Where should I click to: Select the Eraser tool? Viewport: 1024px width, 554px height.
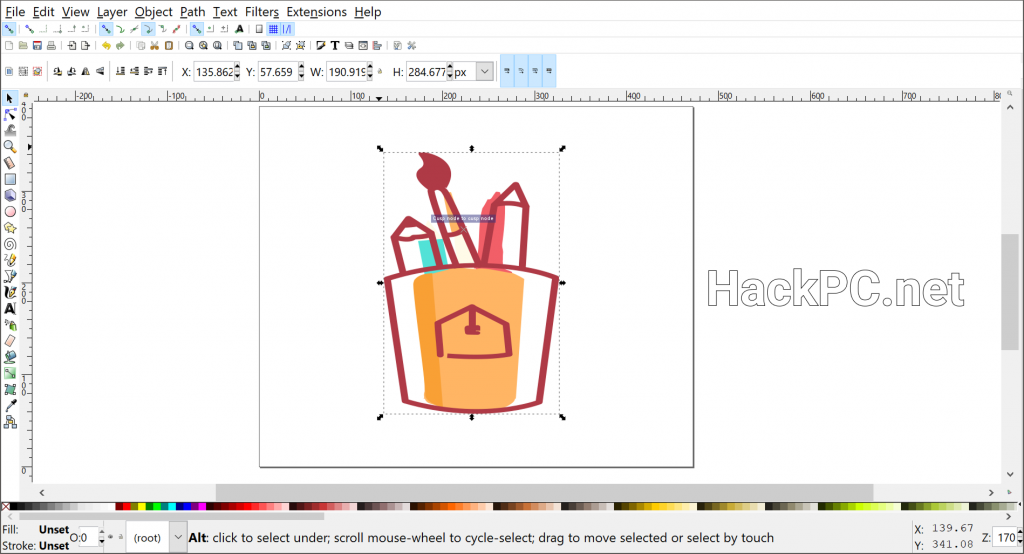pos(10,341)
